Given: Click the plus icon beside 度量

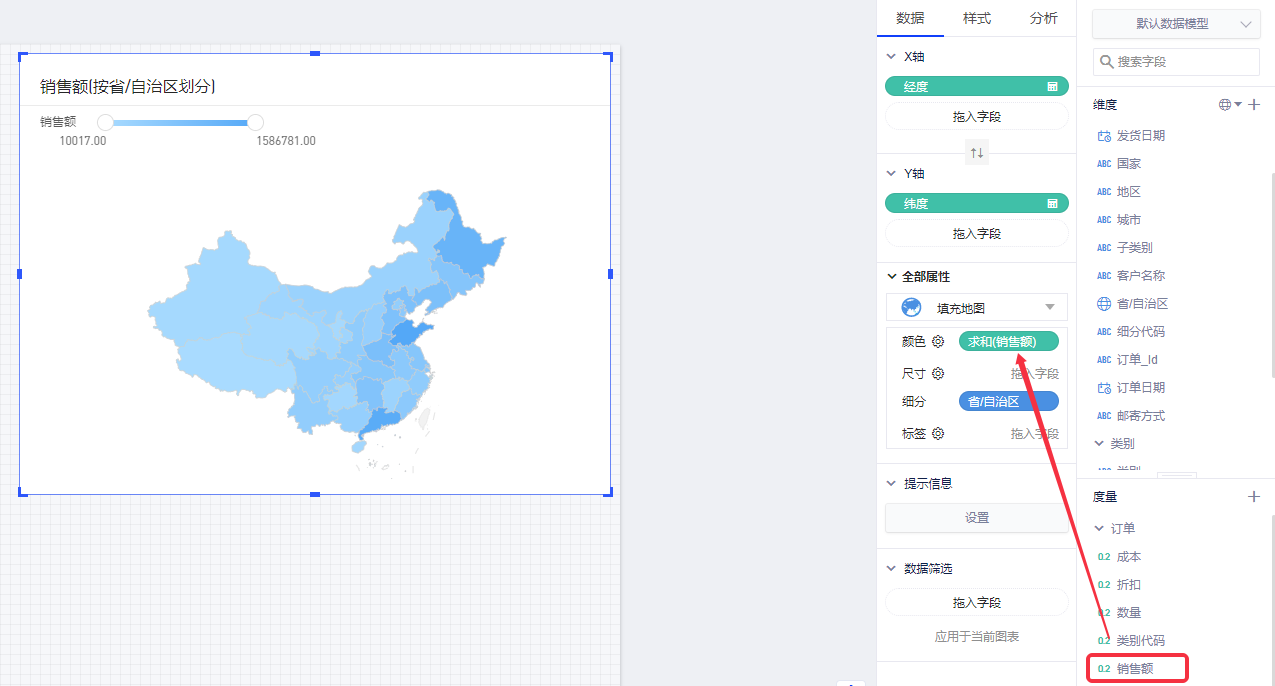Looking at the screenshot, I should tap(1255, 497).
